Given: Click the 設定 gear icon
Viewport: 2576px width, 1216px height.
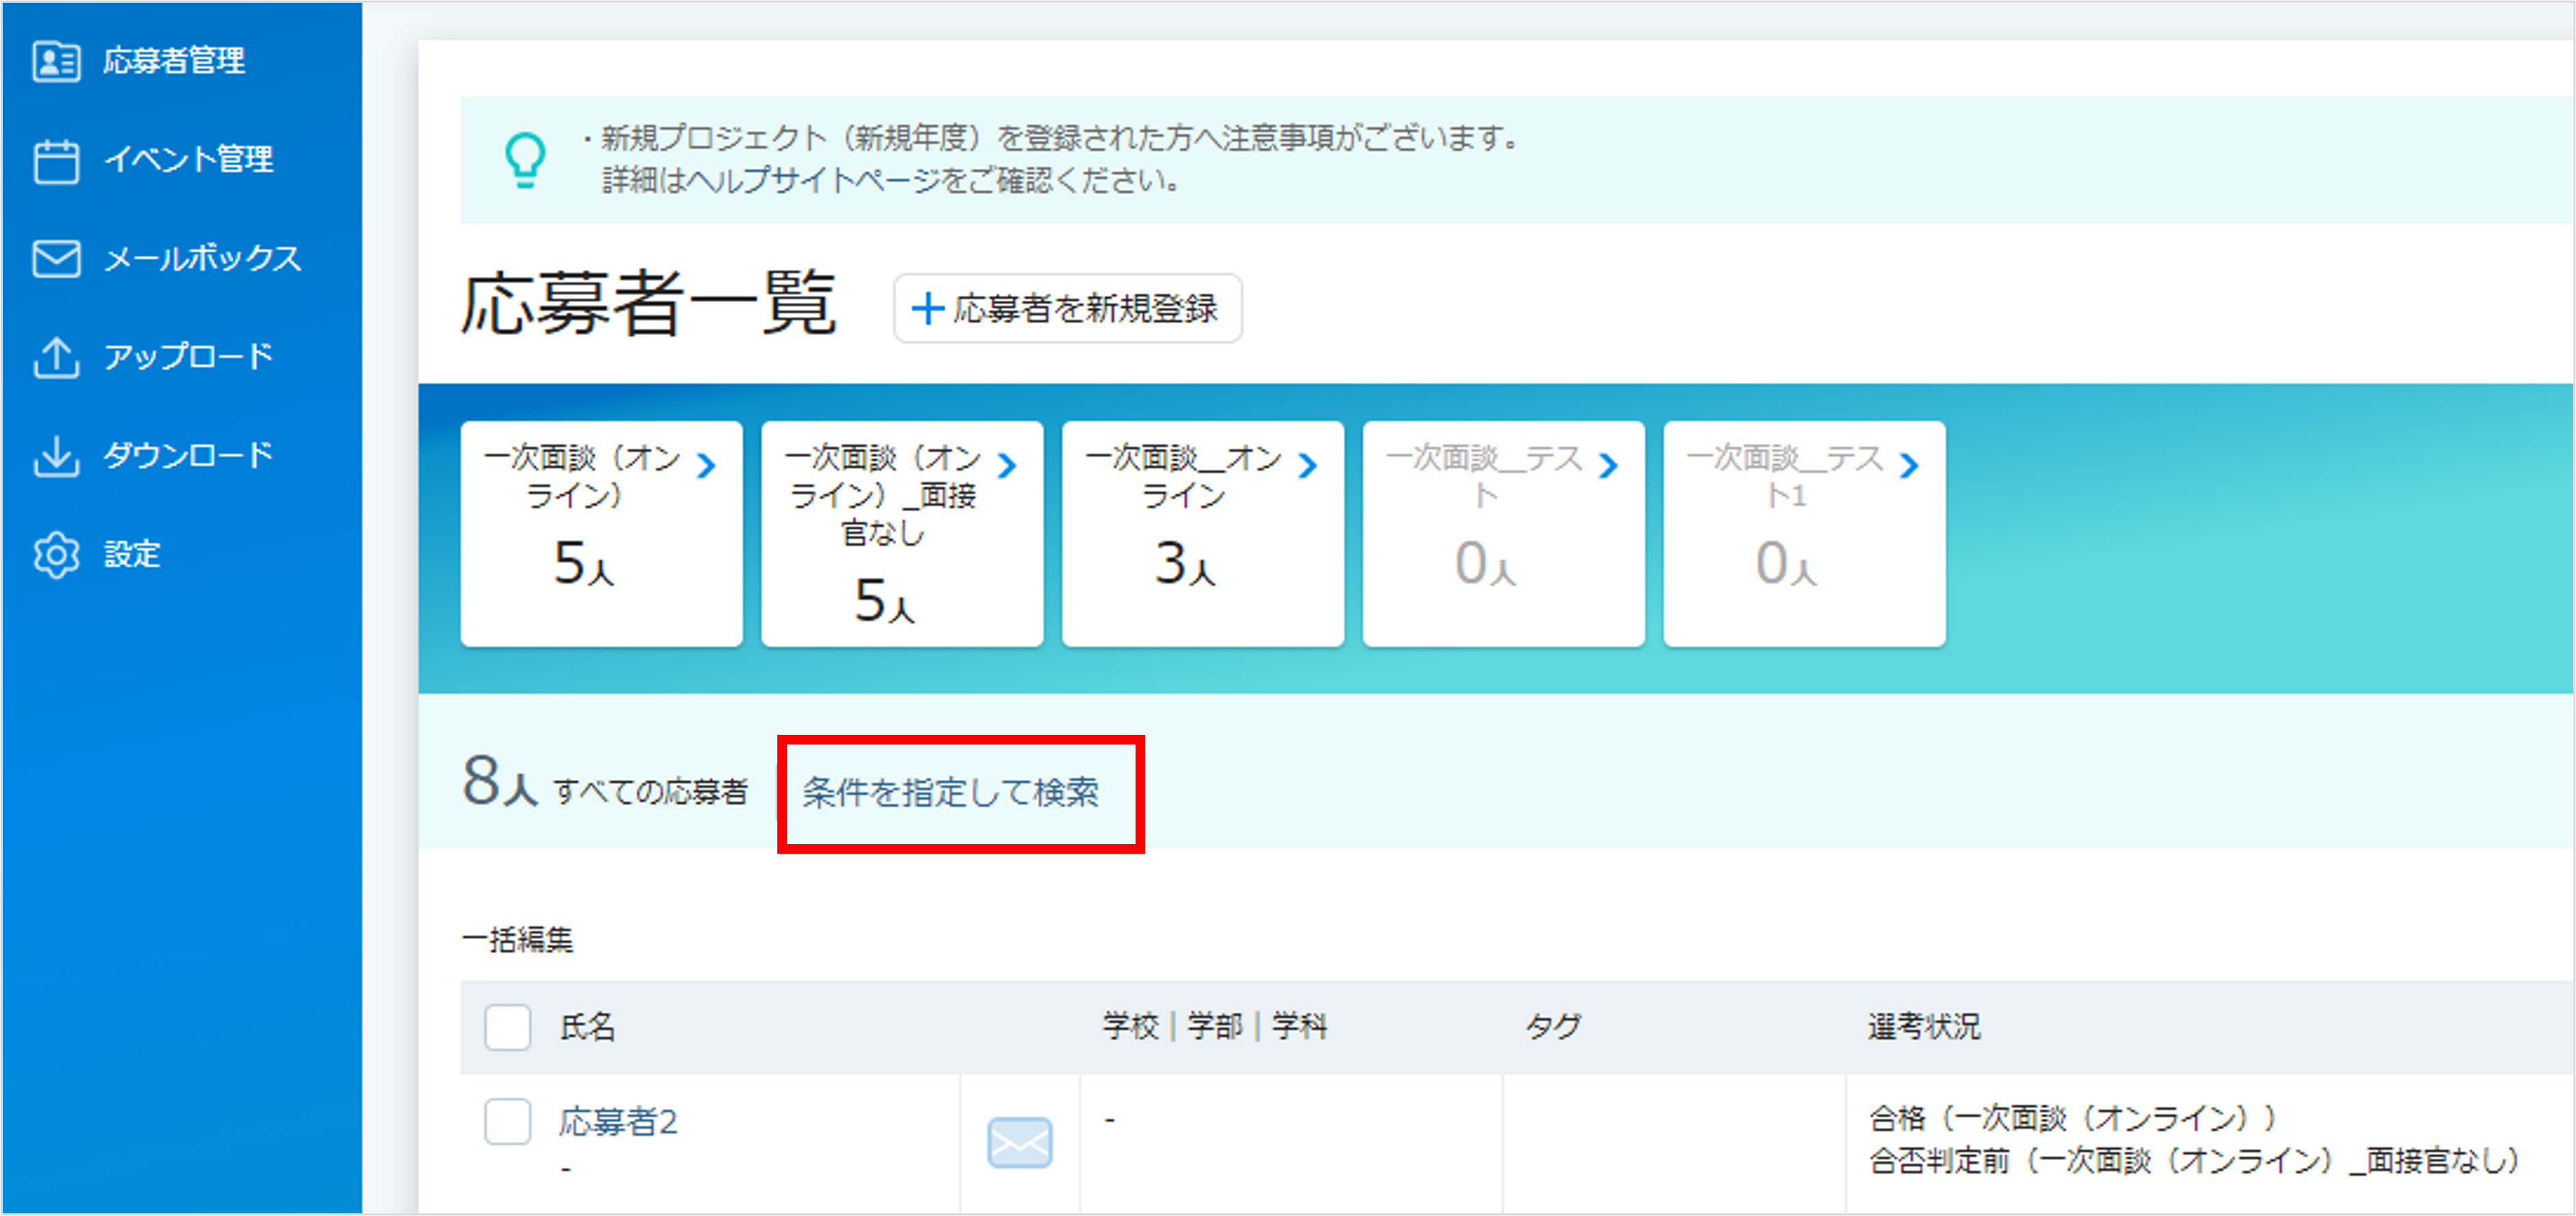Looking at the screenshot, I should coord(56,555).
